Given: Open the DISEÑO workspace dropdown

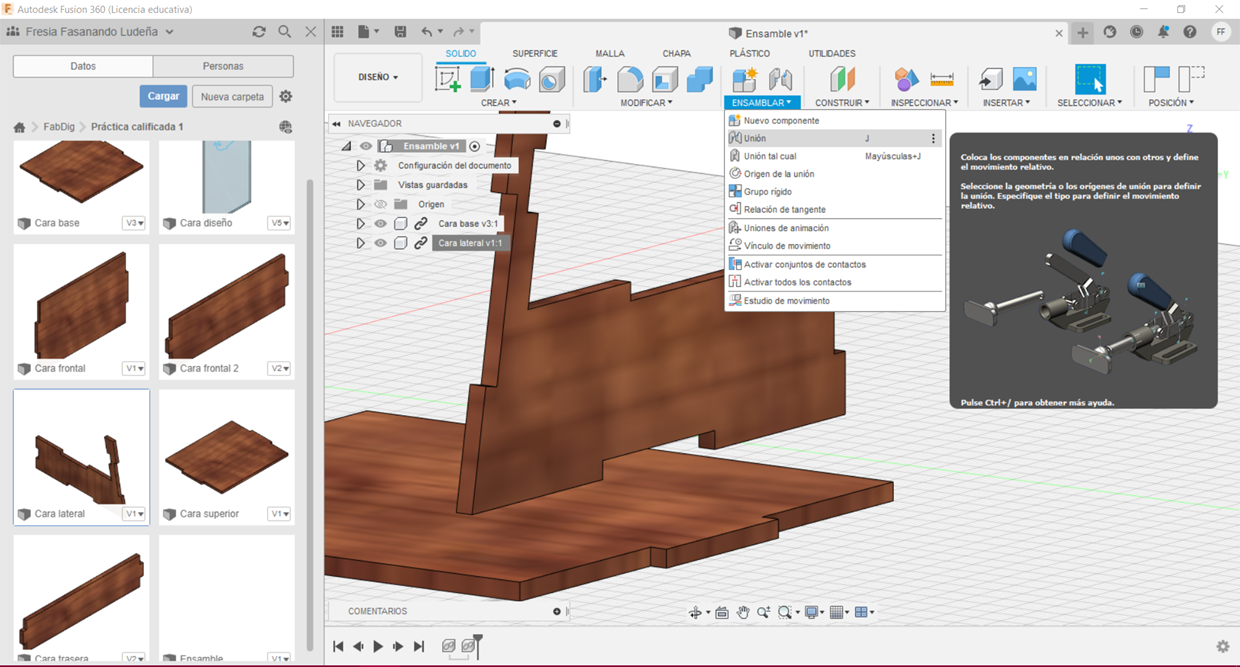Looking at the screenshot, I should click(378, 77).
